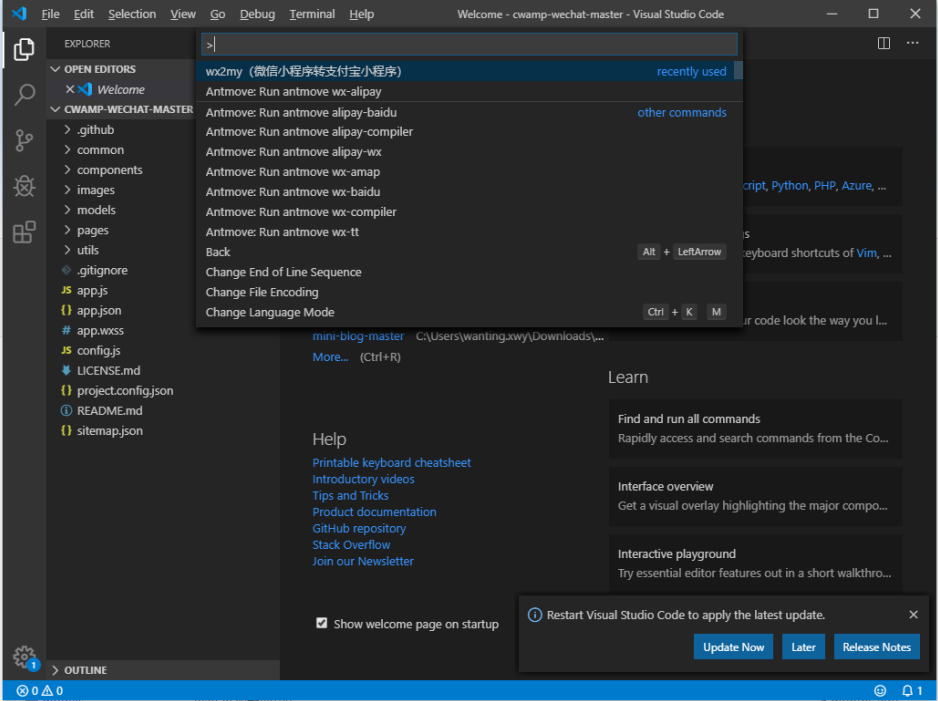Screen dimensions: 938x701
Task: Open the GitHub repository link
Action: tap(359, 528)
